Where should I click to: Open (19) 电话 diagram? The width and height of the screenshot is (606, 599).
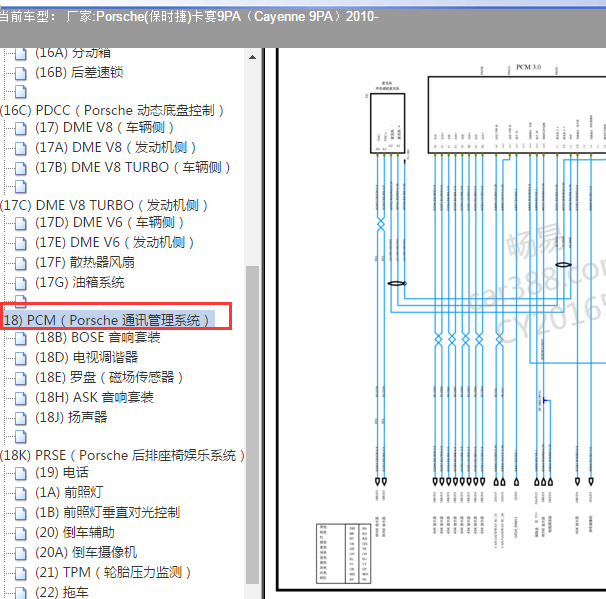(62, 472)
